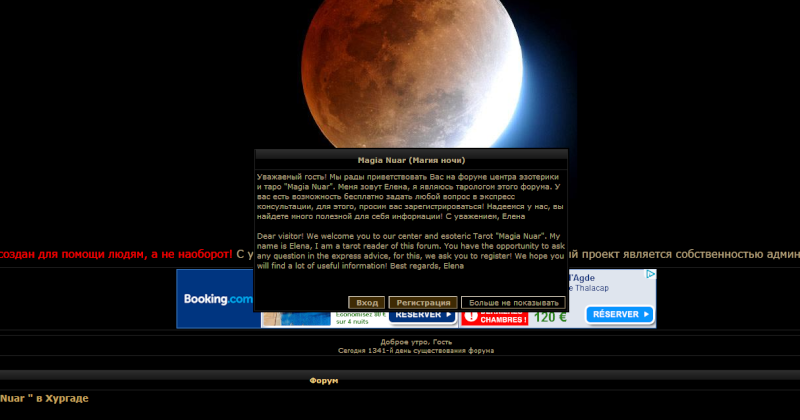The width and height of the screenshot is (800, 420).
Task: Click the light blue RÉSERVER button at right
Action: pyautogui.click(x=619, y=314)
